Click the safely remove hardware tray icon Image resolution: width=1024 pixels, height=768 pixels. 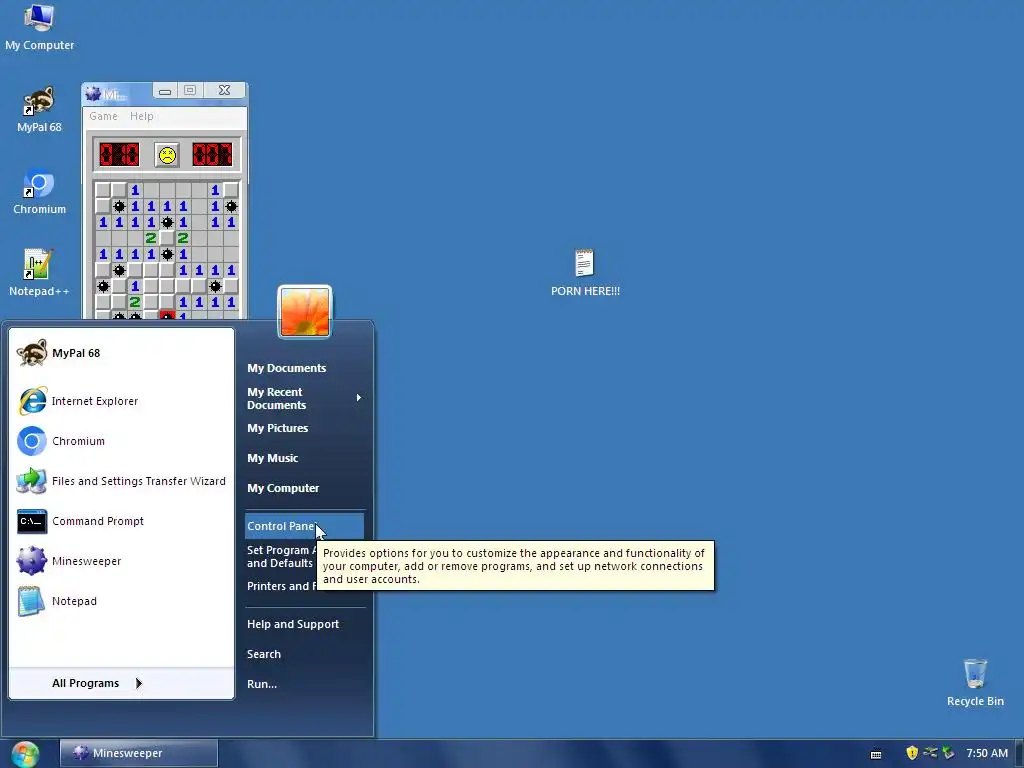tap(948, 753)
